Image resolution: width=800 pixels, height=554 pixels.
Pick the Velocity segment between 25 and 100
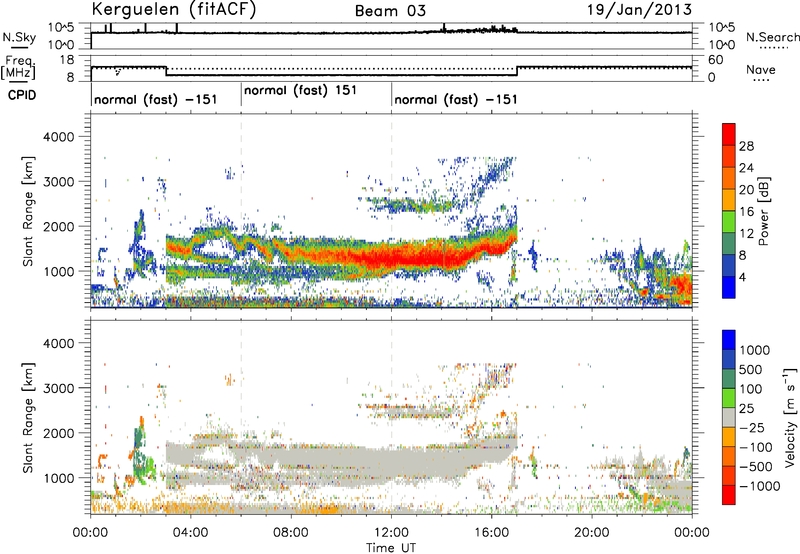click(x=729, y=398)
